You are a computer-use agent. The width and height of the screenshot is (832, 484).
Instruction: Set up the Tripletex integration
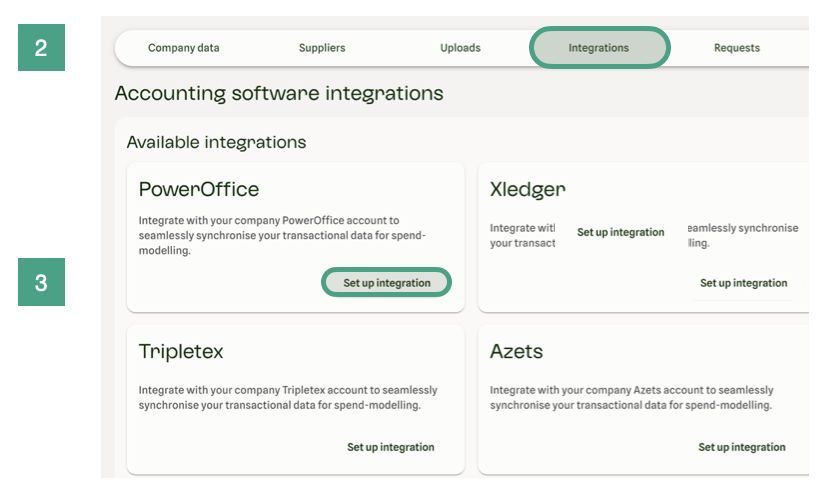[x=391, y=447]
